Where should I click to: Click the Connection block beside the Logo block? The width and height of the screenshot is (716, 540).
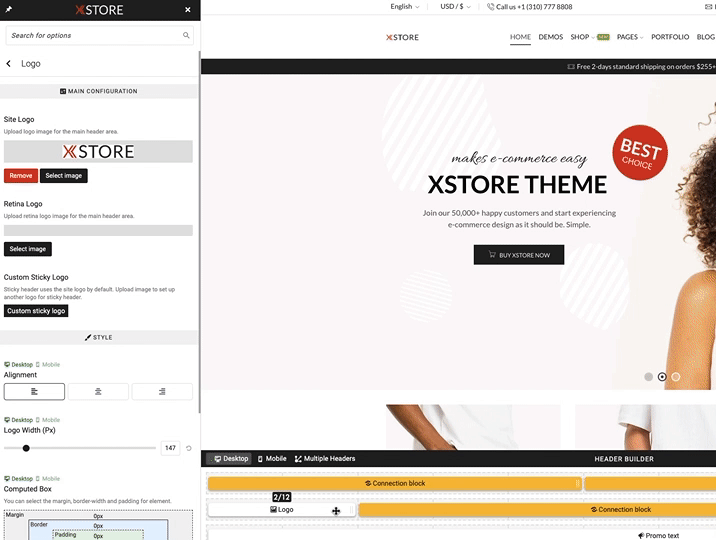pyautogui.click(x=537, y=509)
